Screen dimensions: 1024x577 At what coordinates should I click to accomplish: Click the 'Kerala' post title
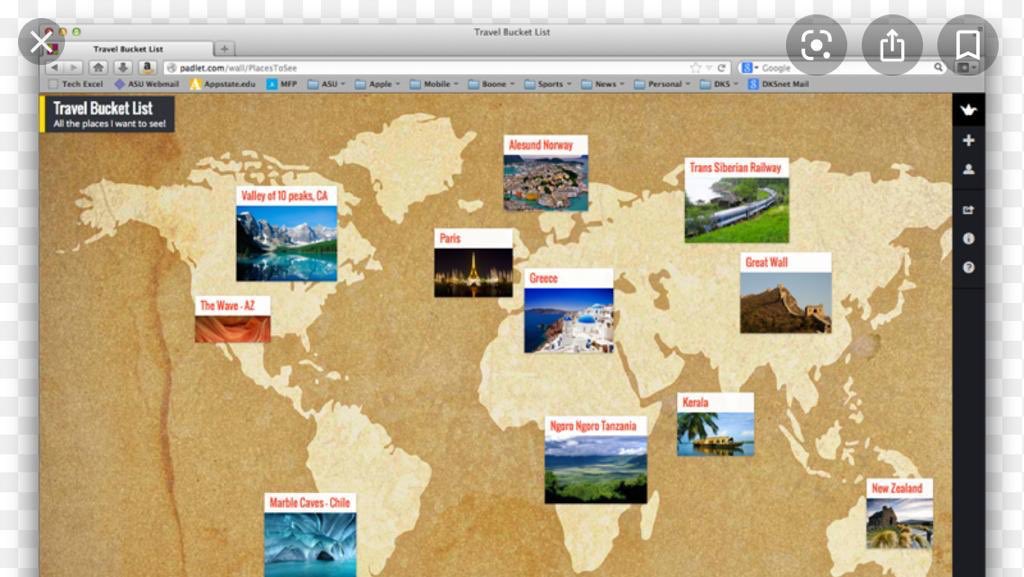point(695,402)
